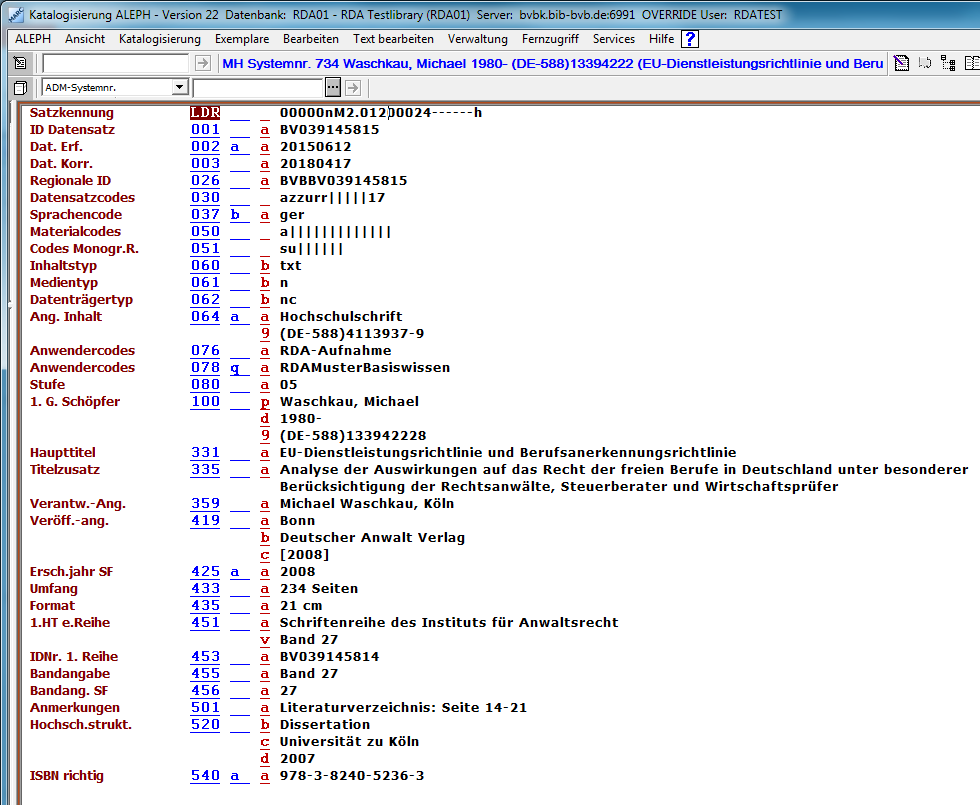Click field tag 331 for Haupttitel
The width and height of the screenshot is (980, 805).
point(205,453)
